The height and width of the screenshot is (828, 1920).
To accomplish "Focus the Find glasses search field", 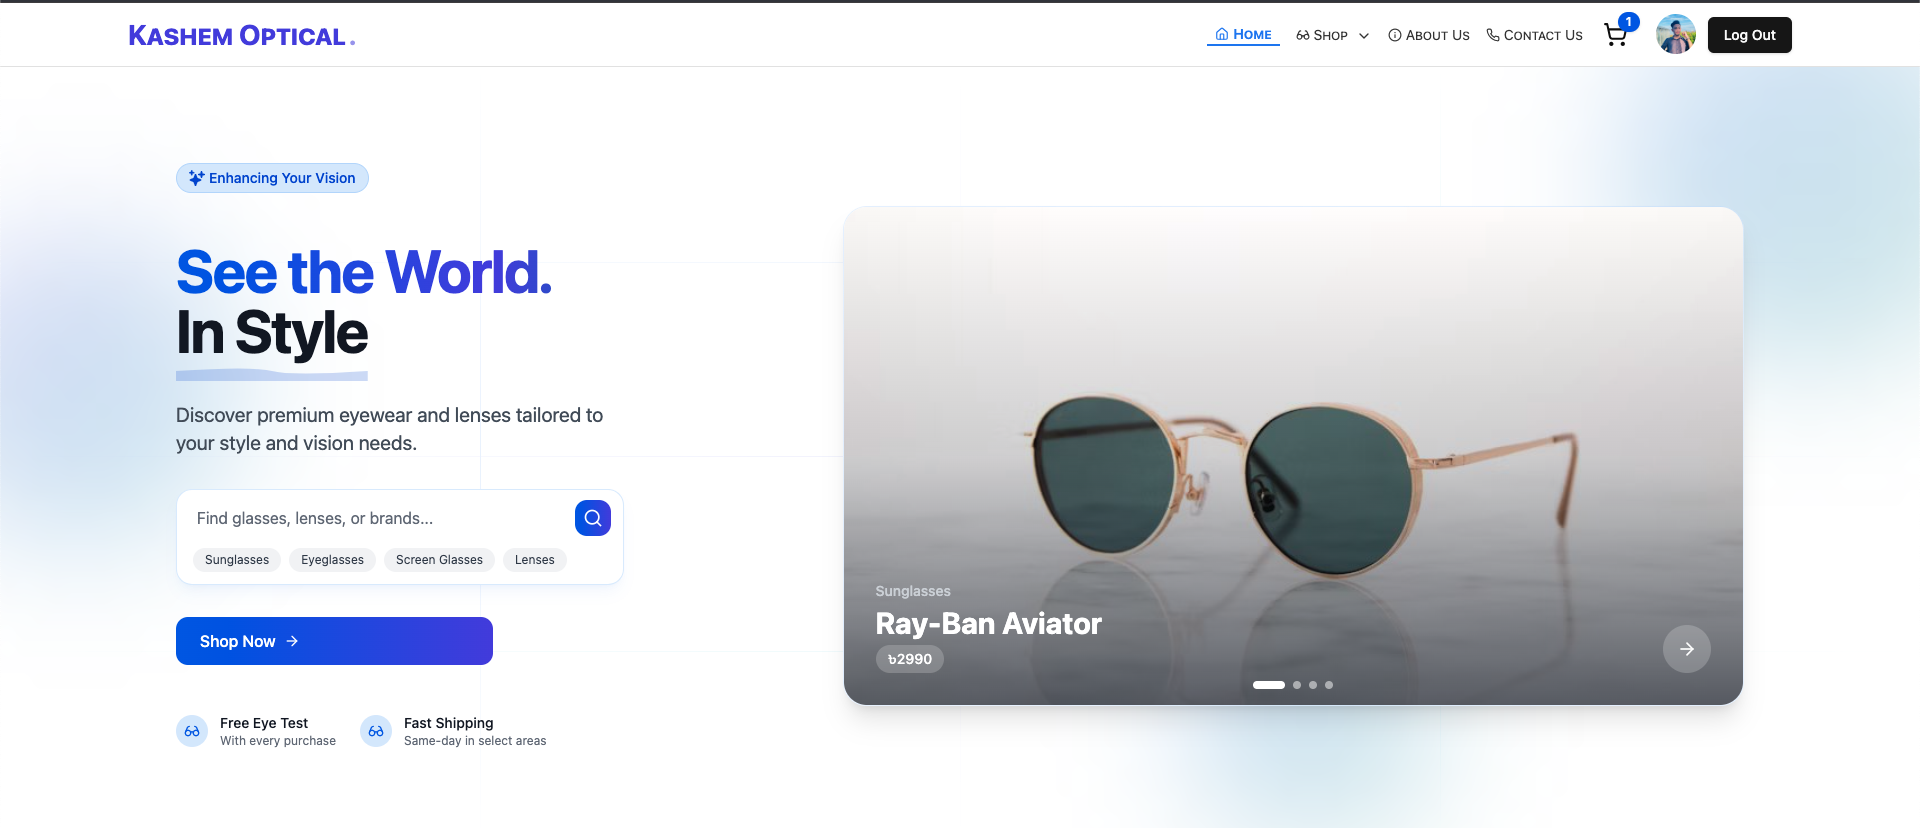I will point(380,518).
